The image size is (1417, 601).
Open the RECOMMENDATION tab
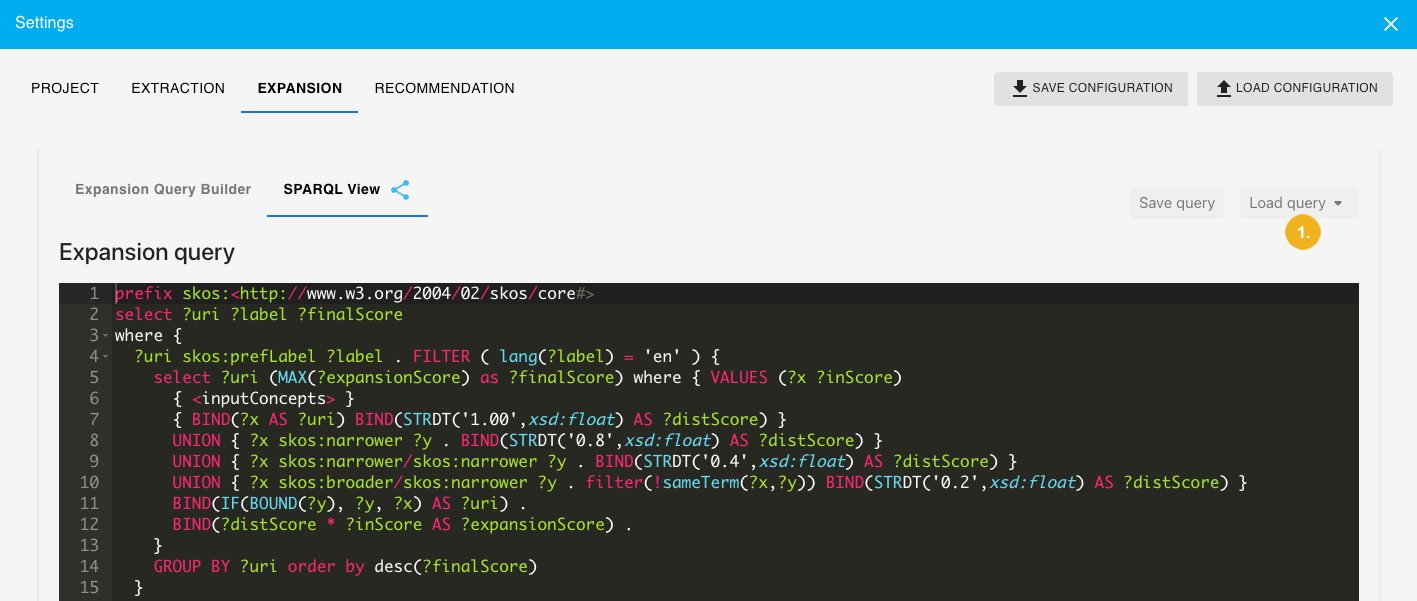click(x=444, y=88)
